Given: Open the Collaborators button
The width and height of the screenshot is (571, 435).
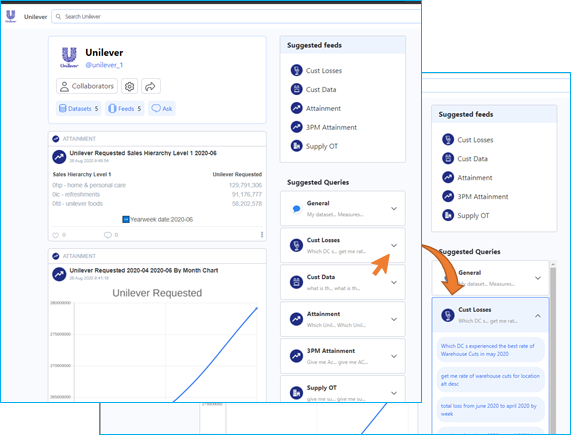Looking at the screenshot, I should (x=87, y=86).
